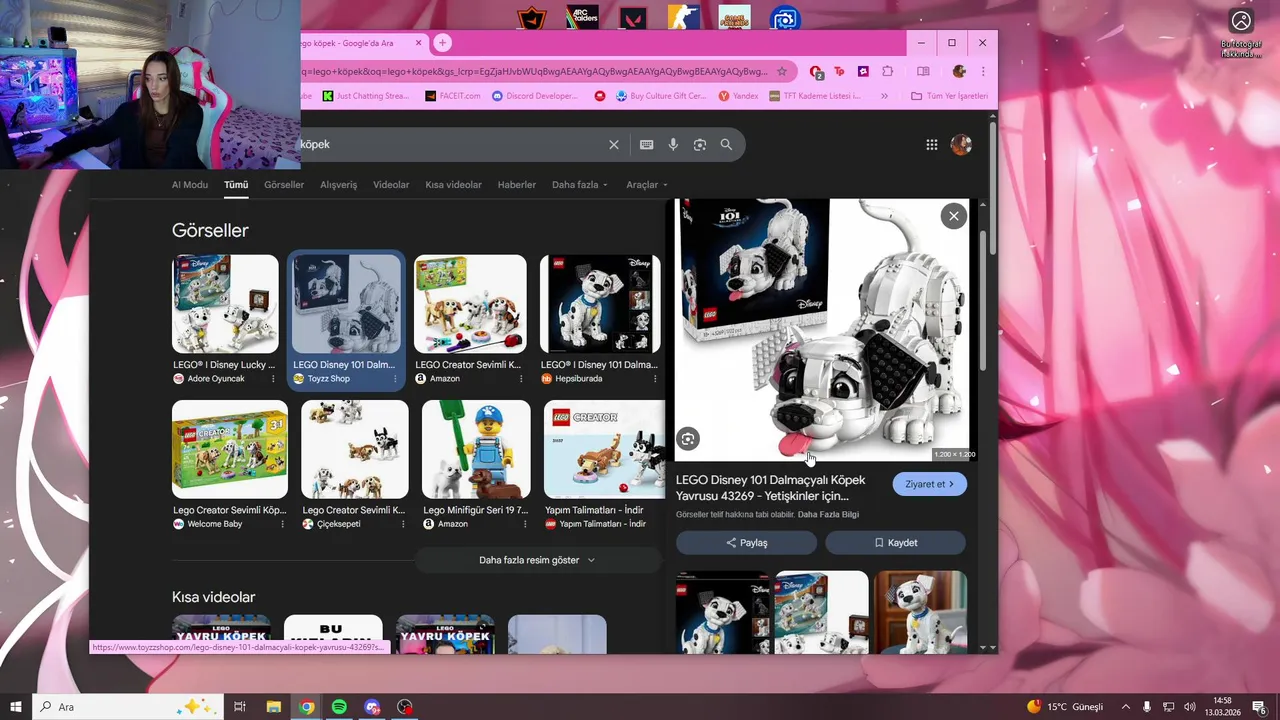Expand the 'Daha fazla' search filter dropdown
This screenshot has height=720, width=1280.
580,185
